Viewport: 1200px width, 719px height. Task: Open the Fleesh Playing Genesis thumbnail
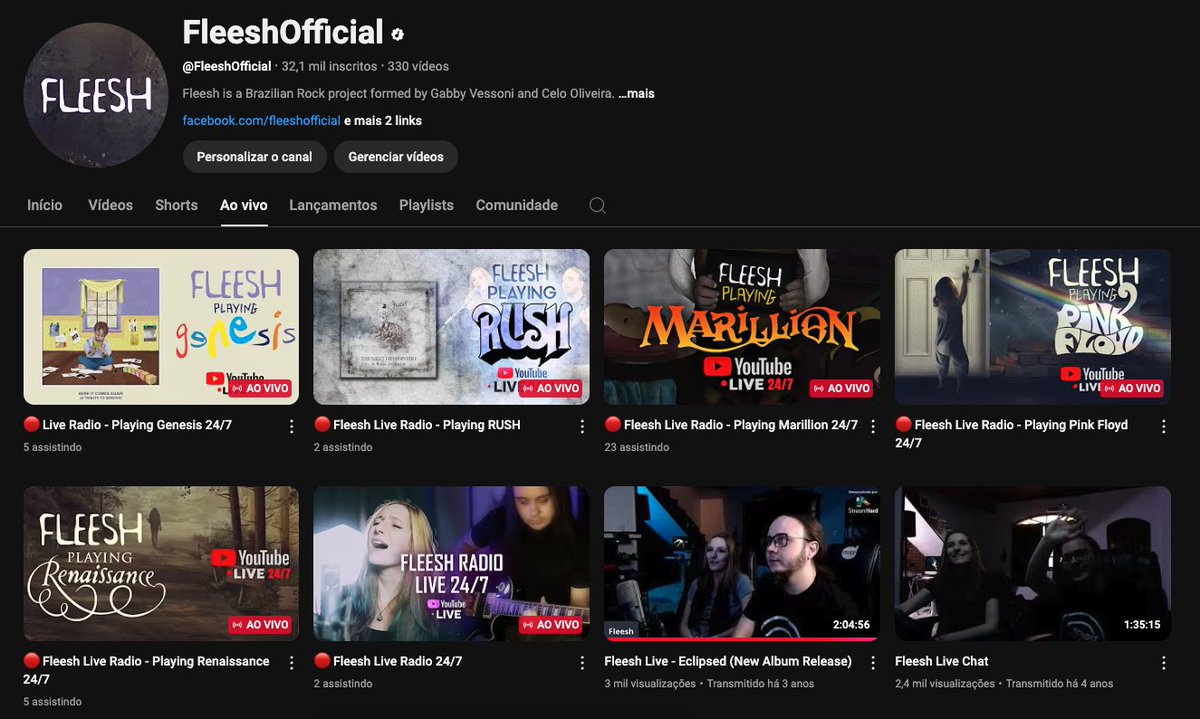[x=161, y=327]
